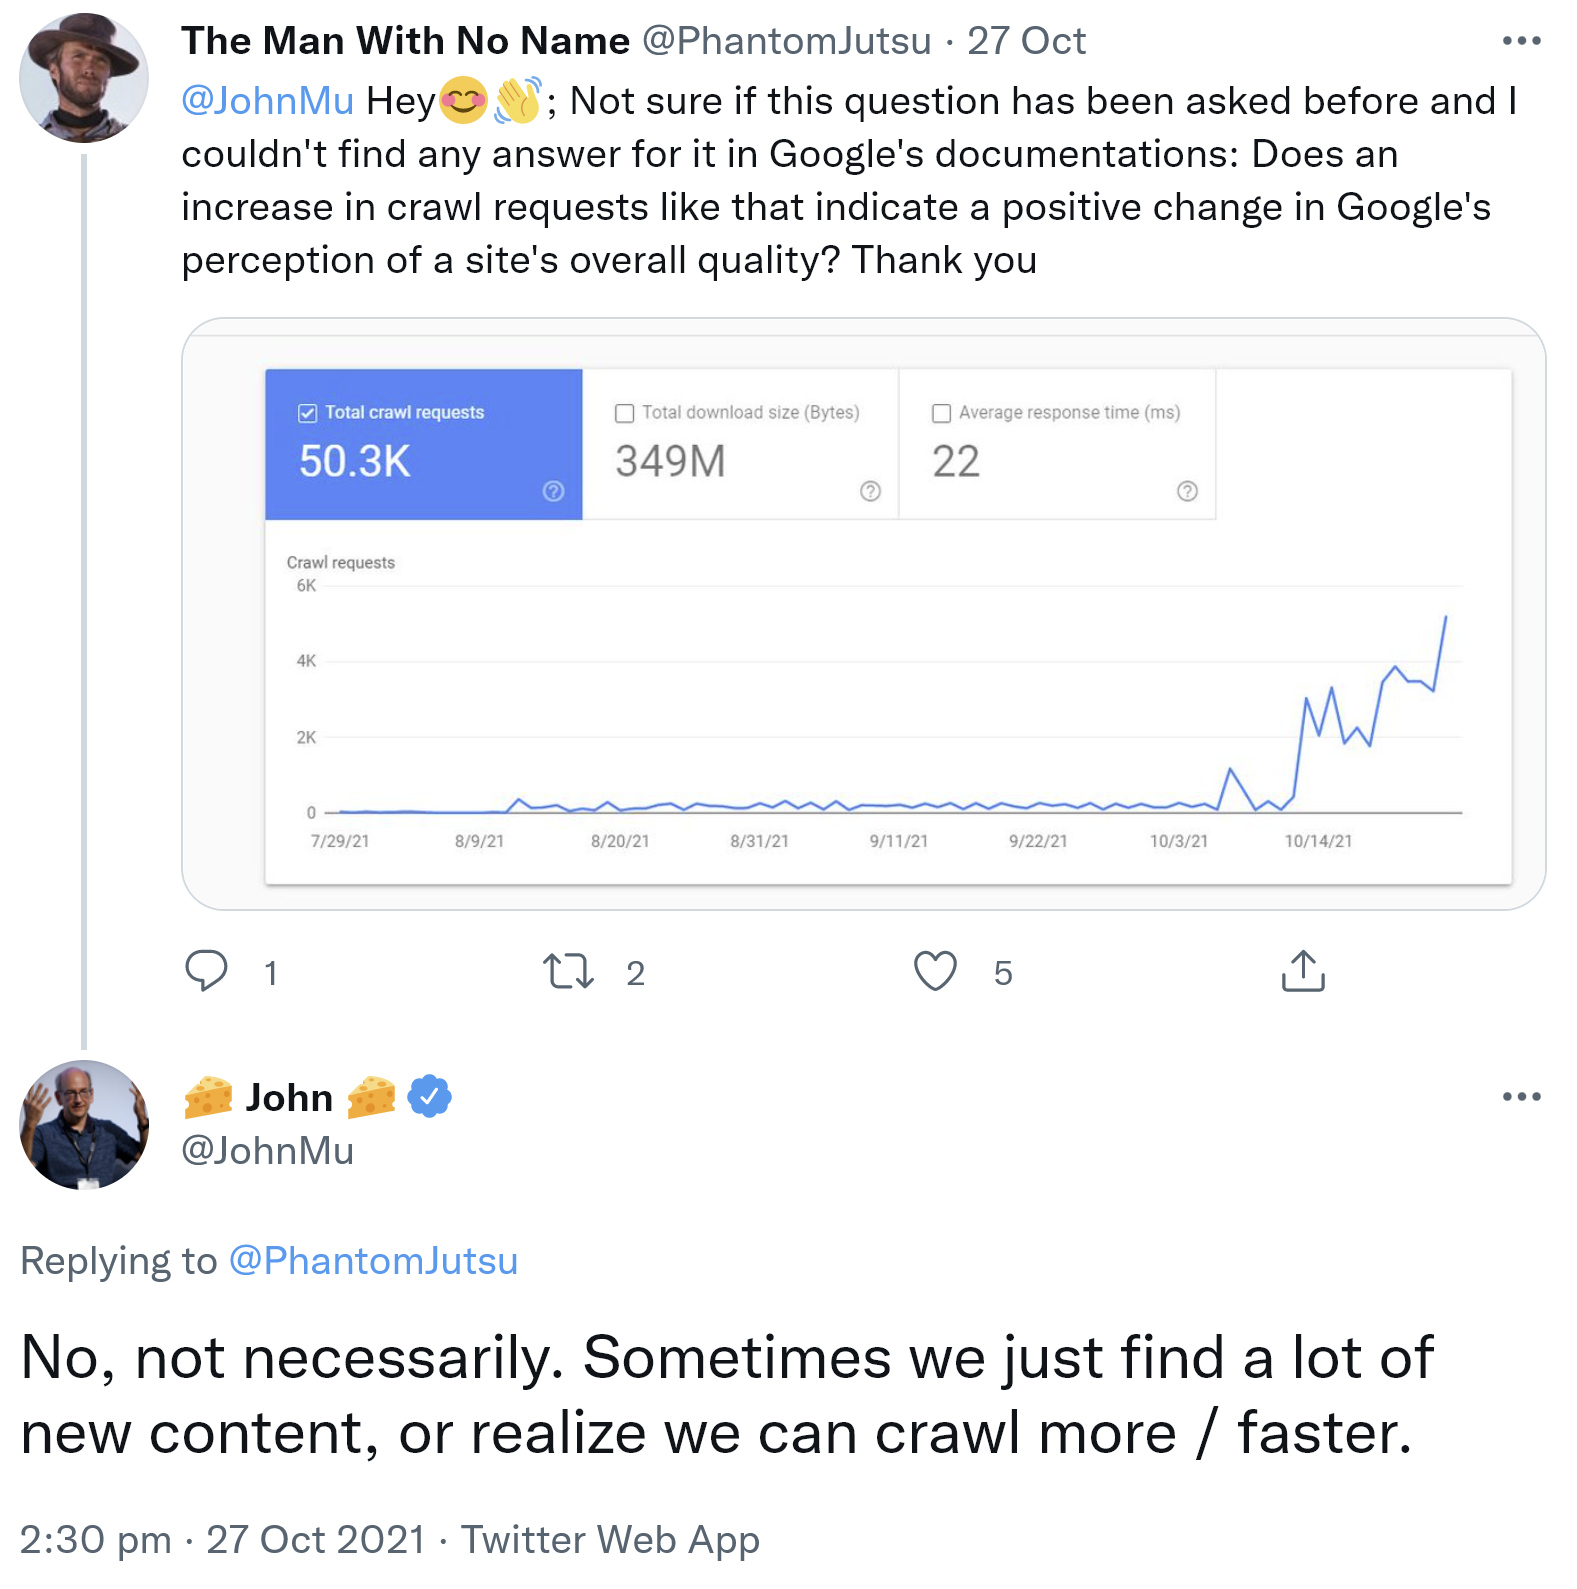Uncheck the Total crawl requests checkbox
The height and width of the screenshot is (1589, 1577).
tap(308, 413)
